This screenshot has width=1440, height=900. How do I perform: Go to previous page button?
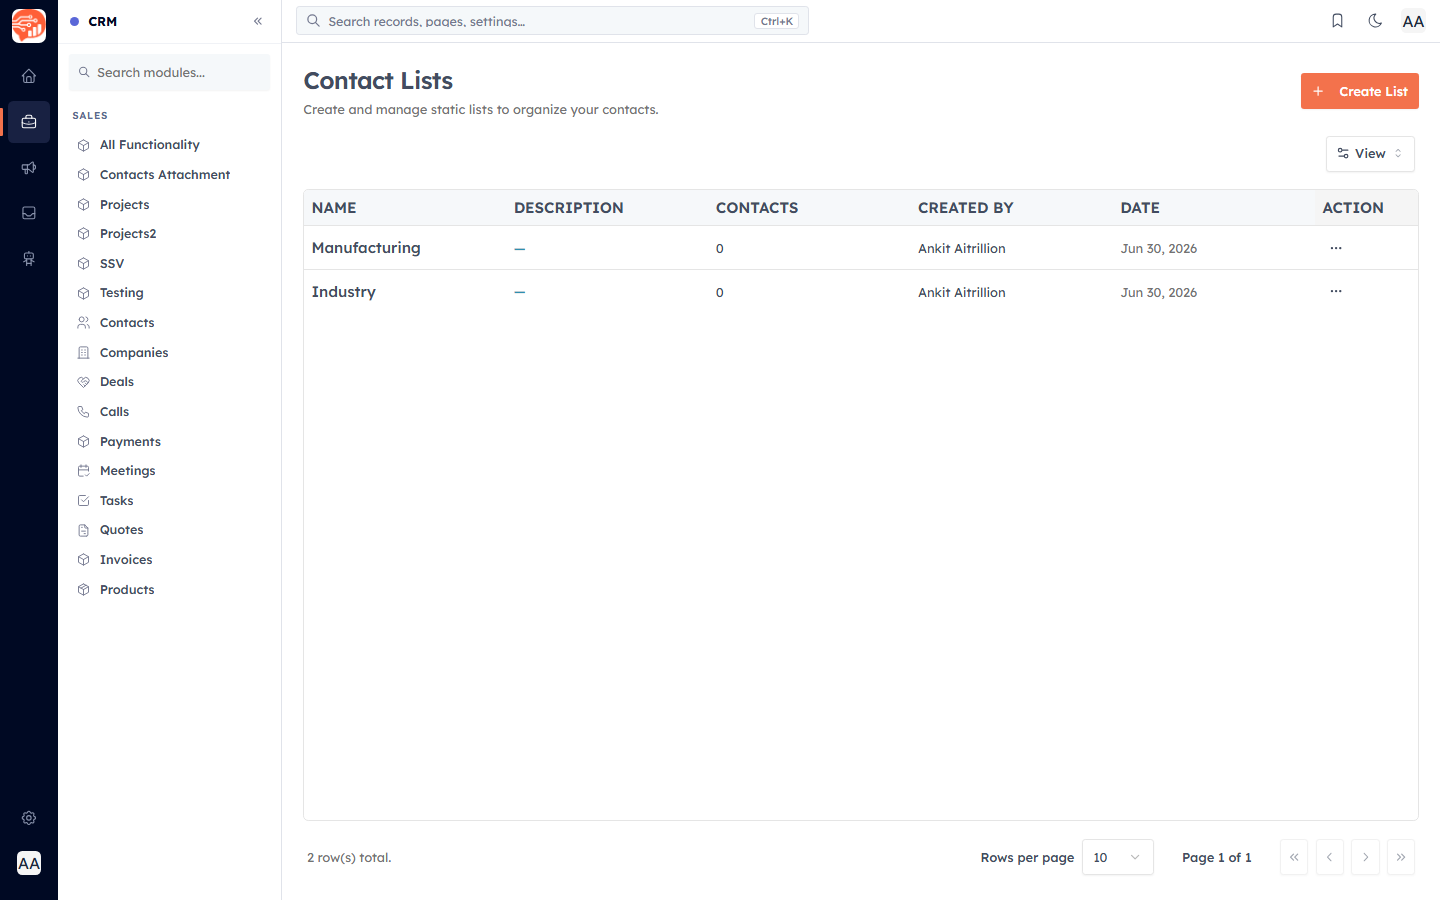1330,857
